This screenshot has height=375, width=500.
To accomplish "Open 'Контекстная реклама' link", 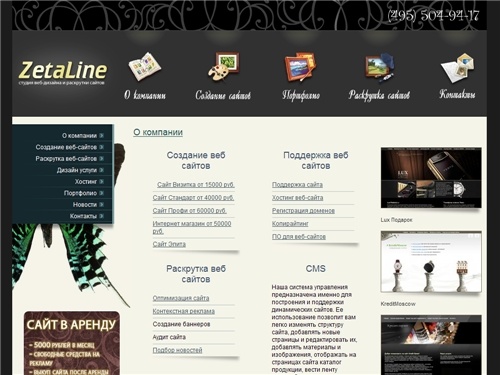I will pyautogui.click(x=184, y=311).
